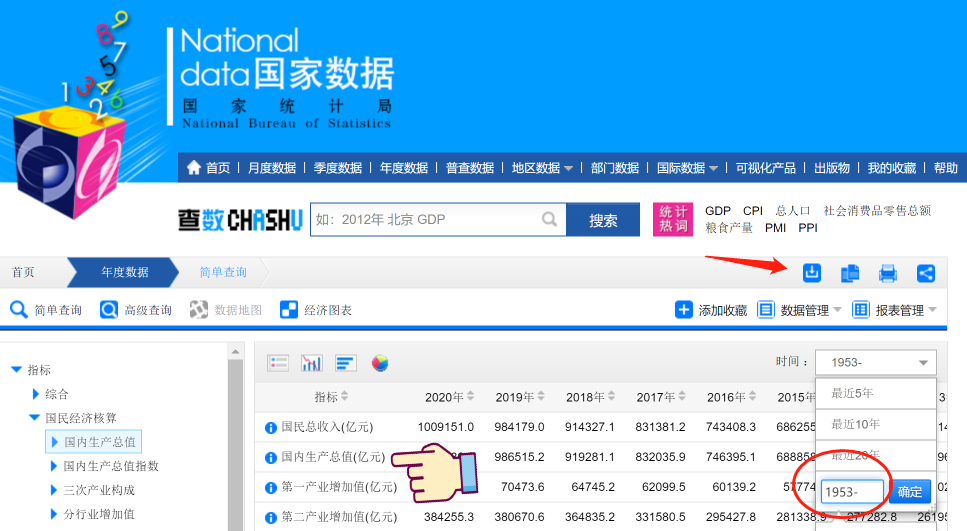Image resolution: width=967 pixels, height=531 pixels.
Task: Open 地区数据 dropdown menu
Action: [x=542, y=168]
